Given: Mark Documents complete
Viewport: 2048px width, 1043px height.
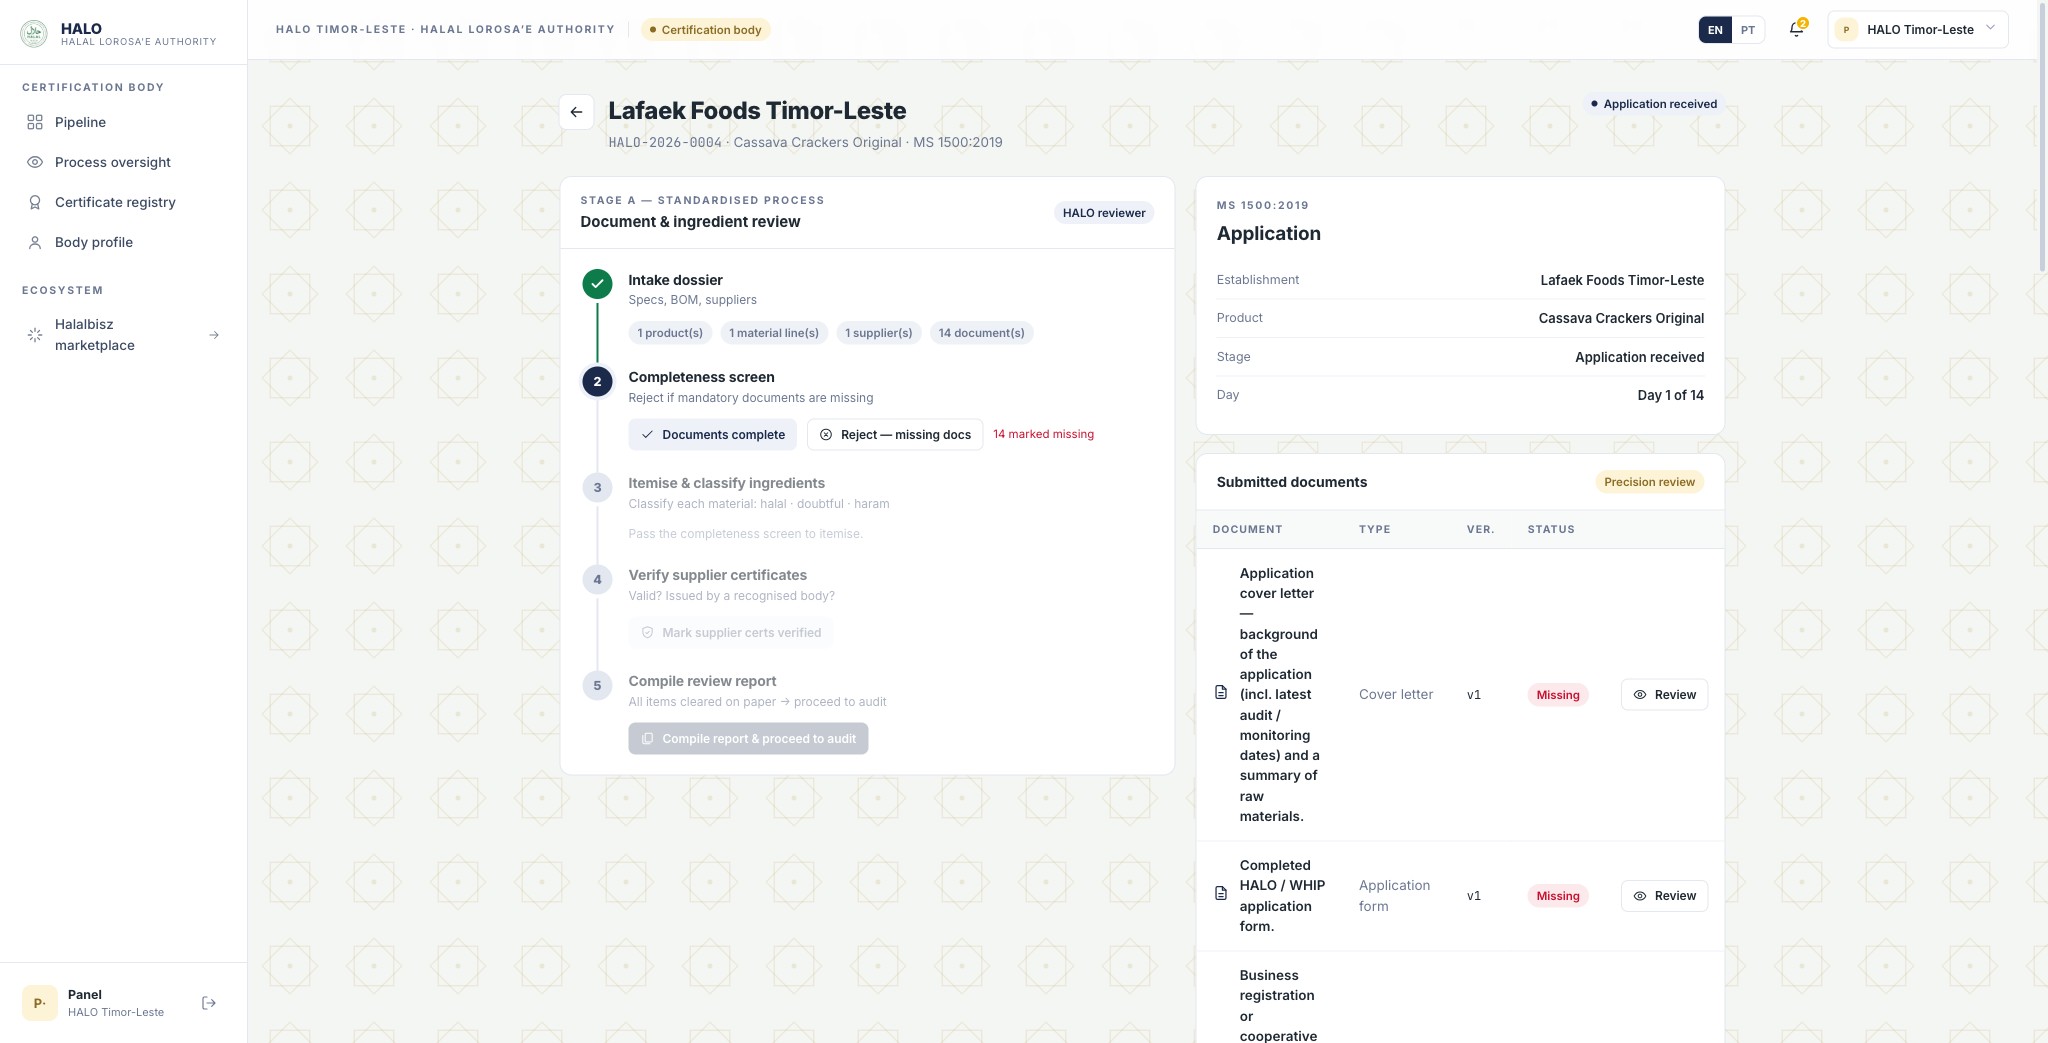Looking at the screenshot, I should [x=713, y=435].
